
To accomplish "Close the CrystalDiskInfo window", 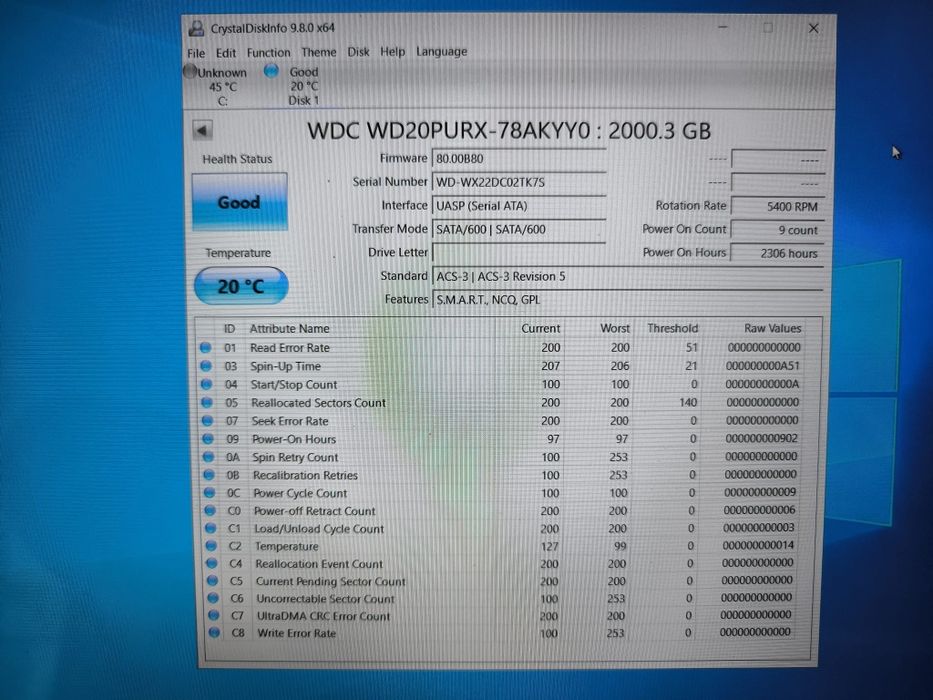I will 813,28.
